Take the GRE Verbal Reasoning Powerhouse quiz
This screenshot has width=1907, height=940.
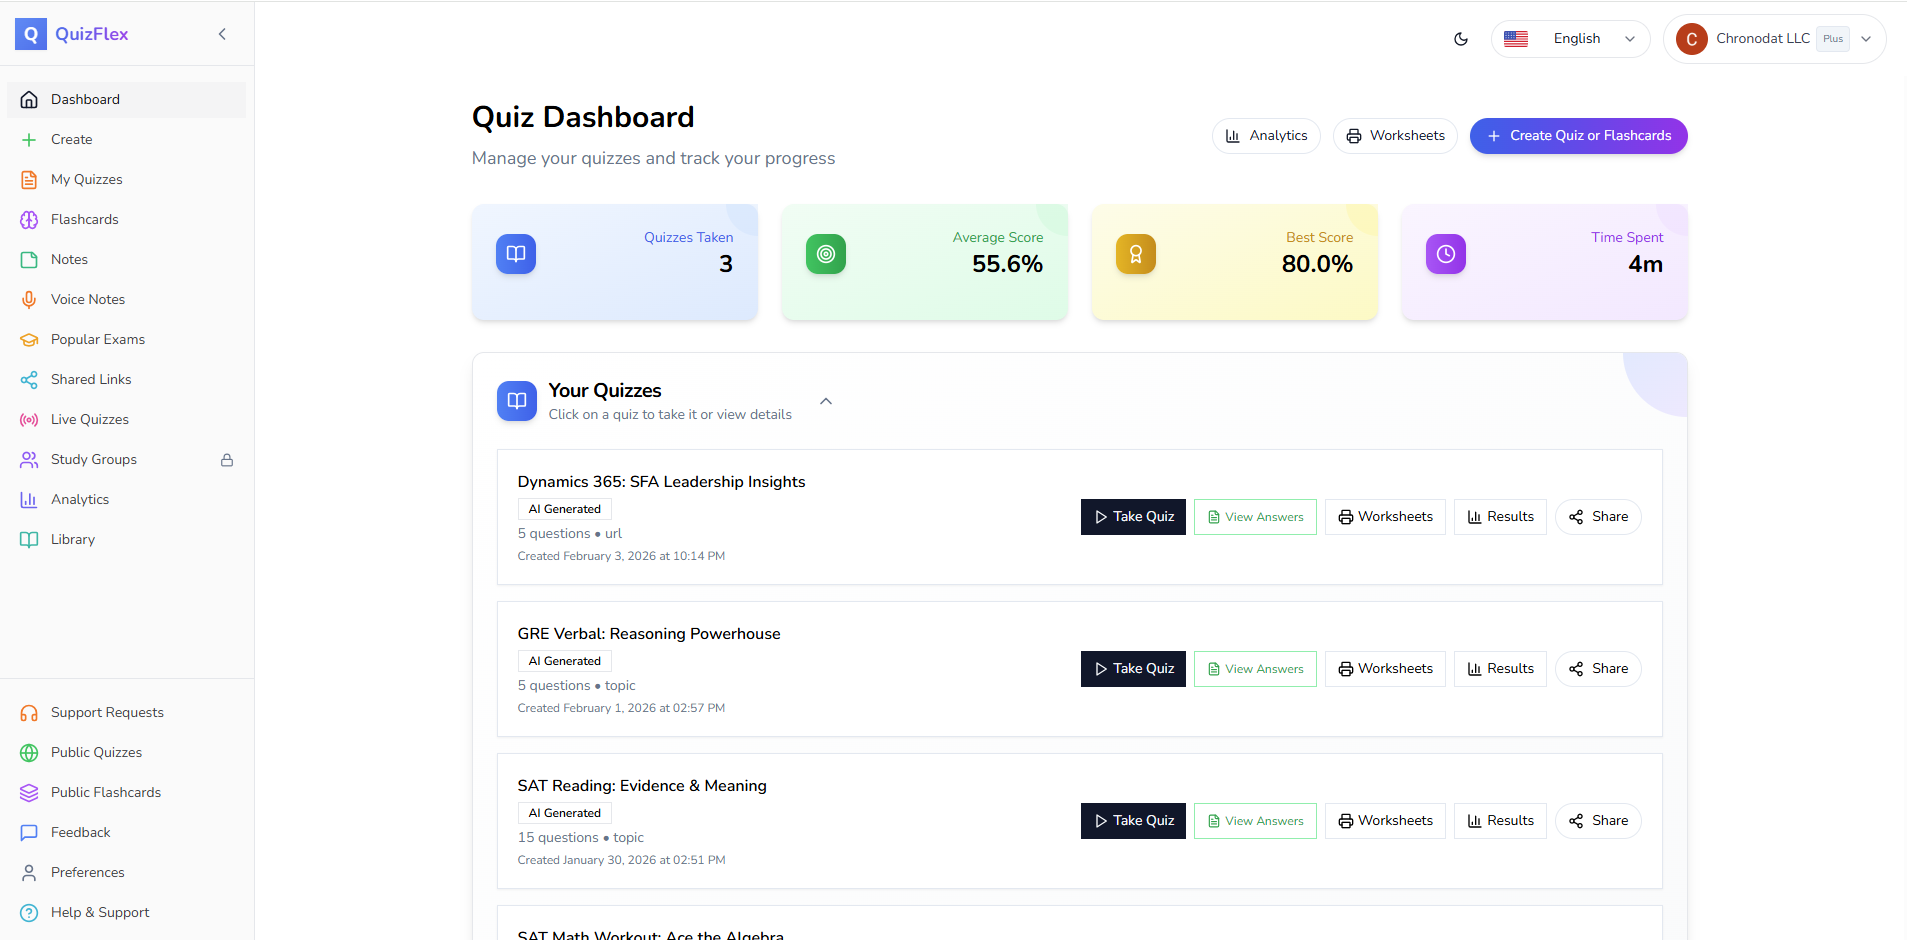1132,668
